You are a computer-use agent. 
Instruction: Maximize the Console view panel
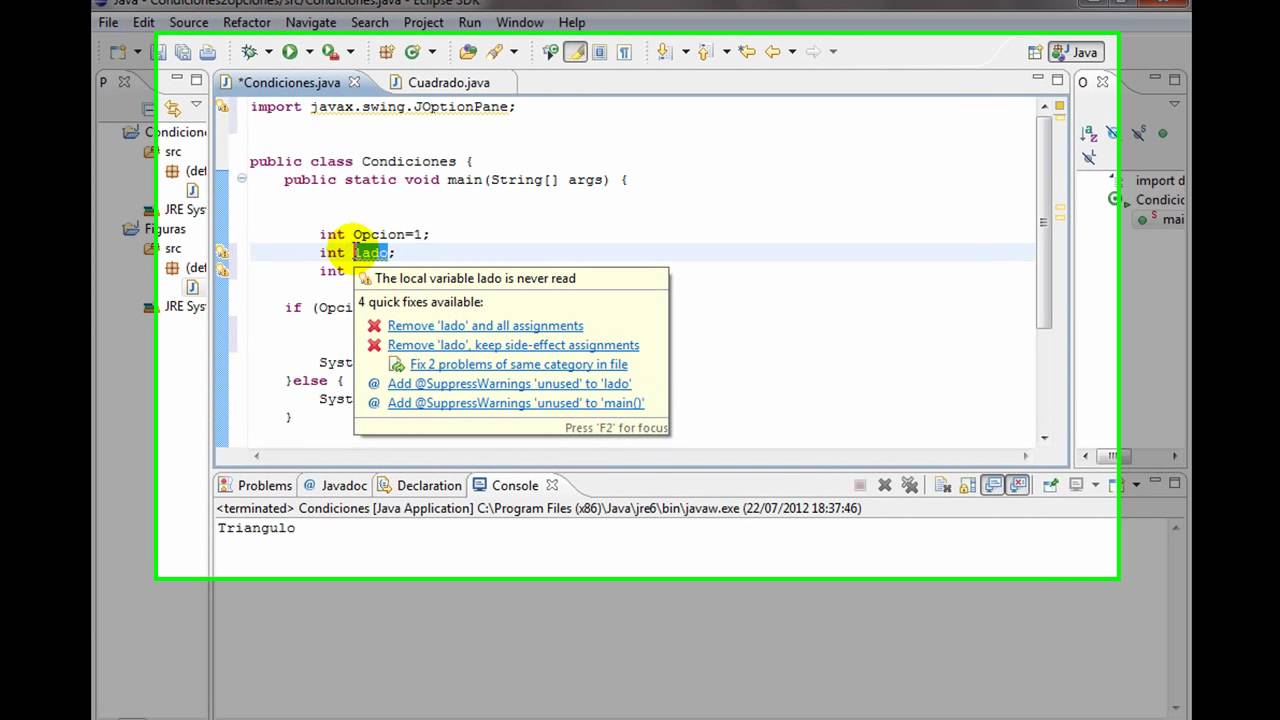[x=1174, y=484]
